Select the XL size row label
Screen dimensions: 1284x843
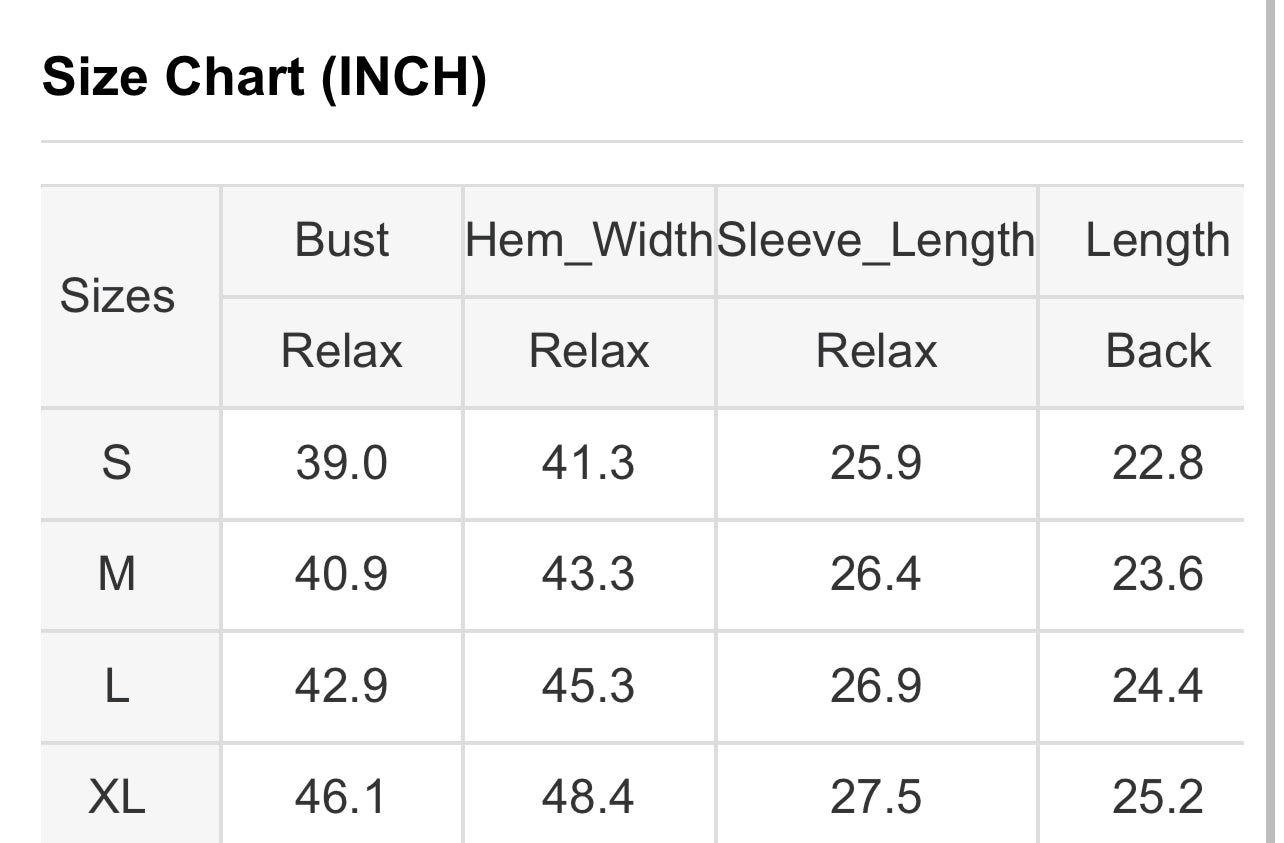click(117, 798)
